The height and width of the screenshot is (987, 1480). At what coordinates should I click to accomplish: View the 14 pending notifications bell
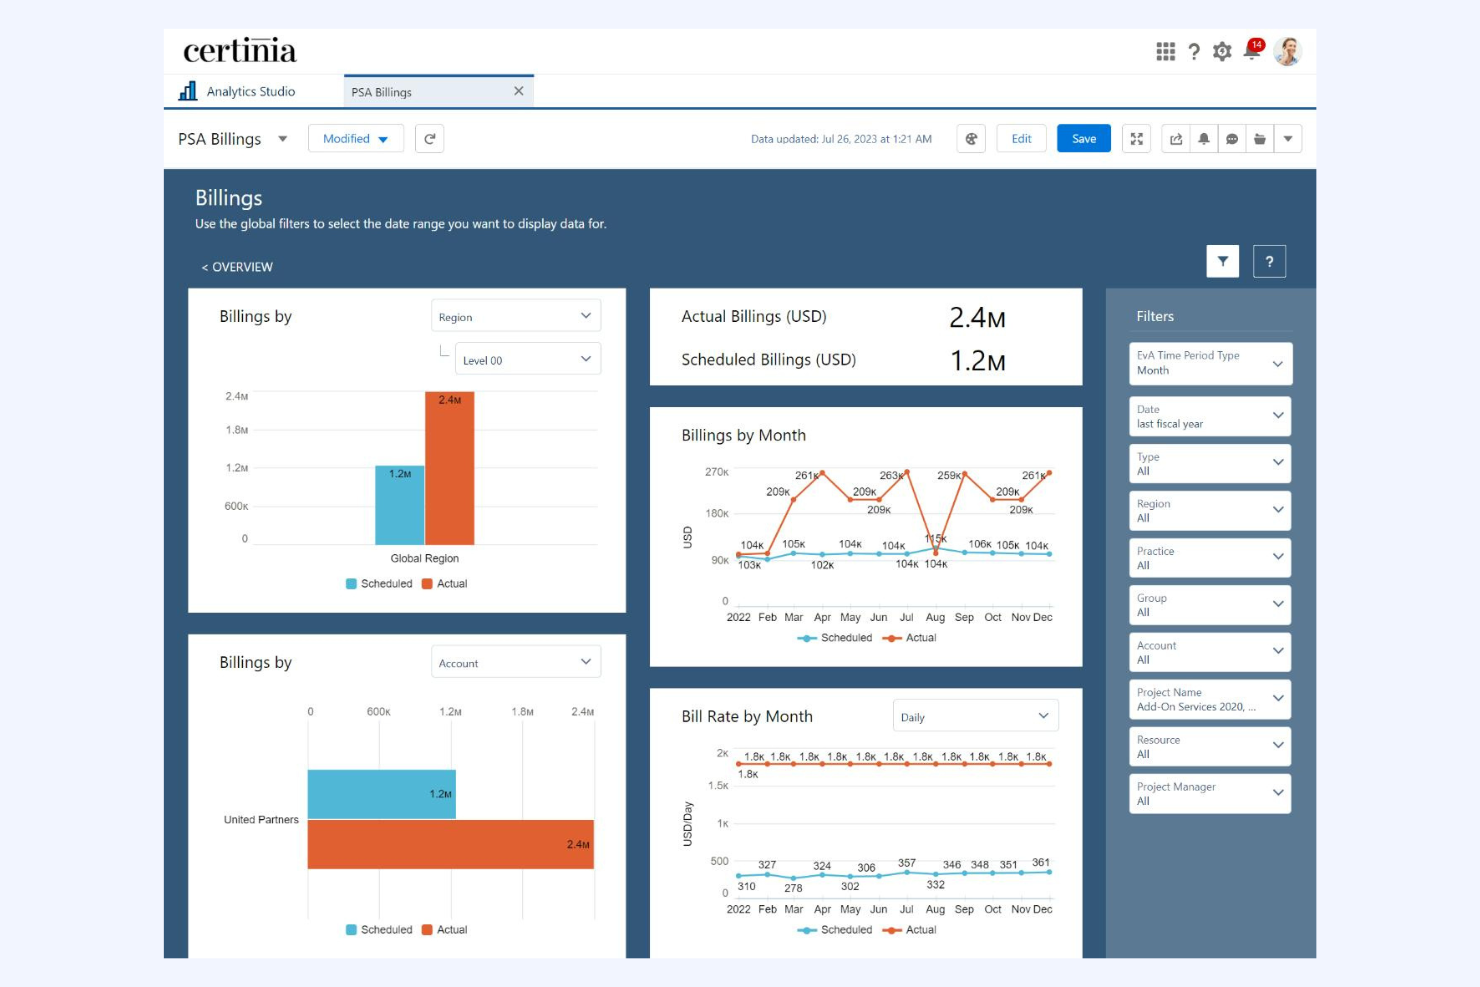coord(1251,51)
